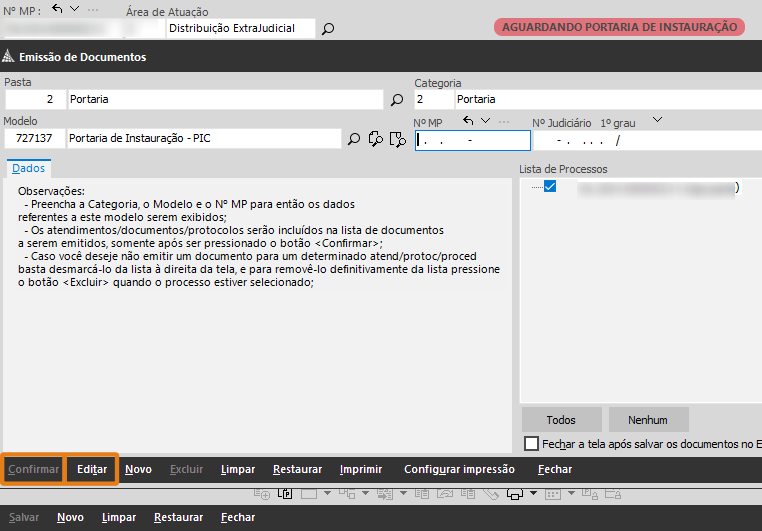Click into the focused Nº MP input field

pos(472,141)
